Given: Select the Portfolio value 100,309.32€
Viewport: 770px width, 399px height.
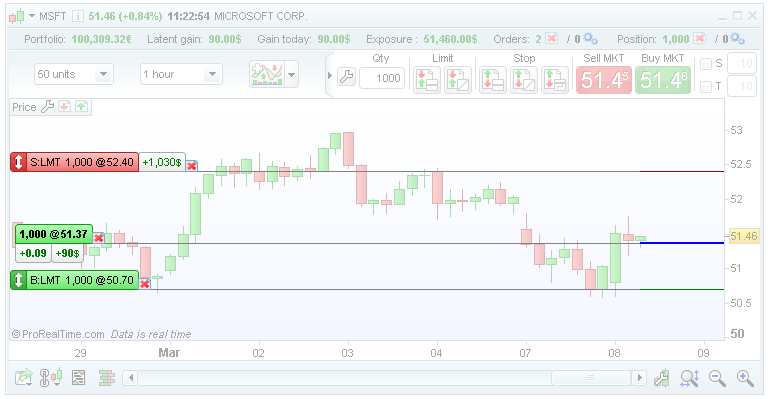Looking at the screenshot, I should tap(102, 39).
